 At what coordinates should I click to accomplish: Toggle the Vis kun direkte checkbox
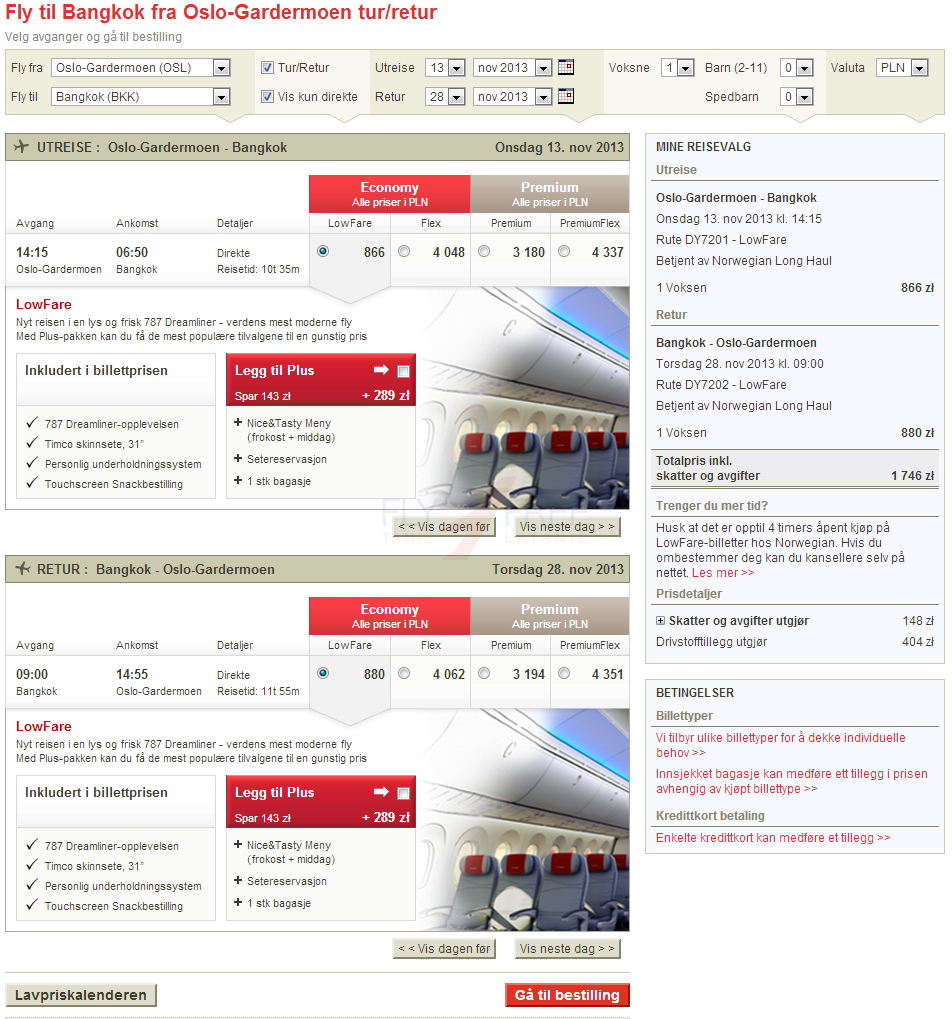click(266, 97)
